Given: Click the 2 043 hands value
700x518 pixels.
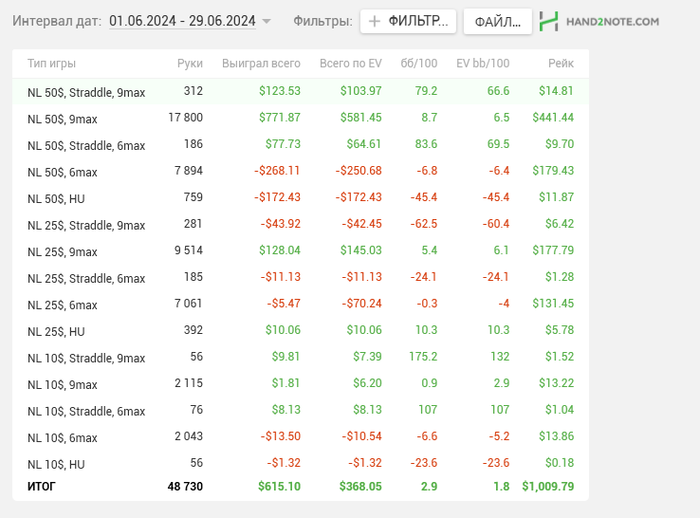Looking at the screenshot, I should tap(188, 436).
